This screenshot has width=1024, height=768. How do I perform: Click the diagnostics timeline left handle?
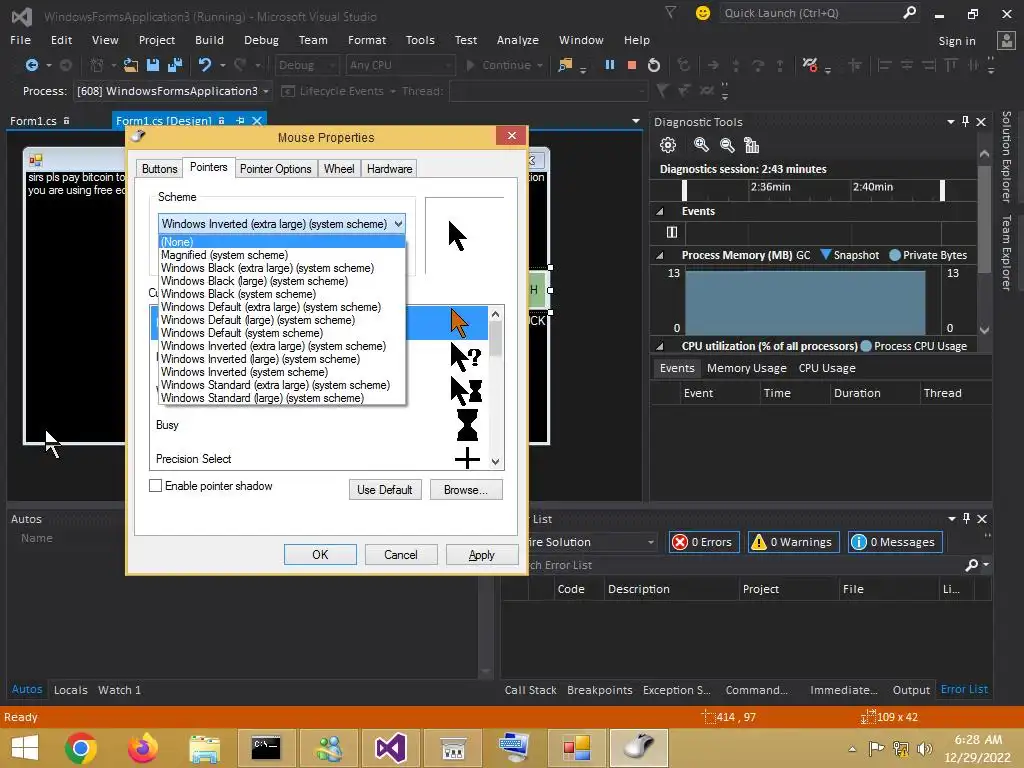coord(684,190)
